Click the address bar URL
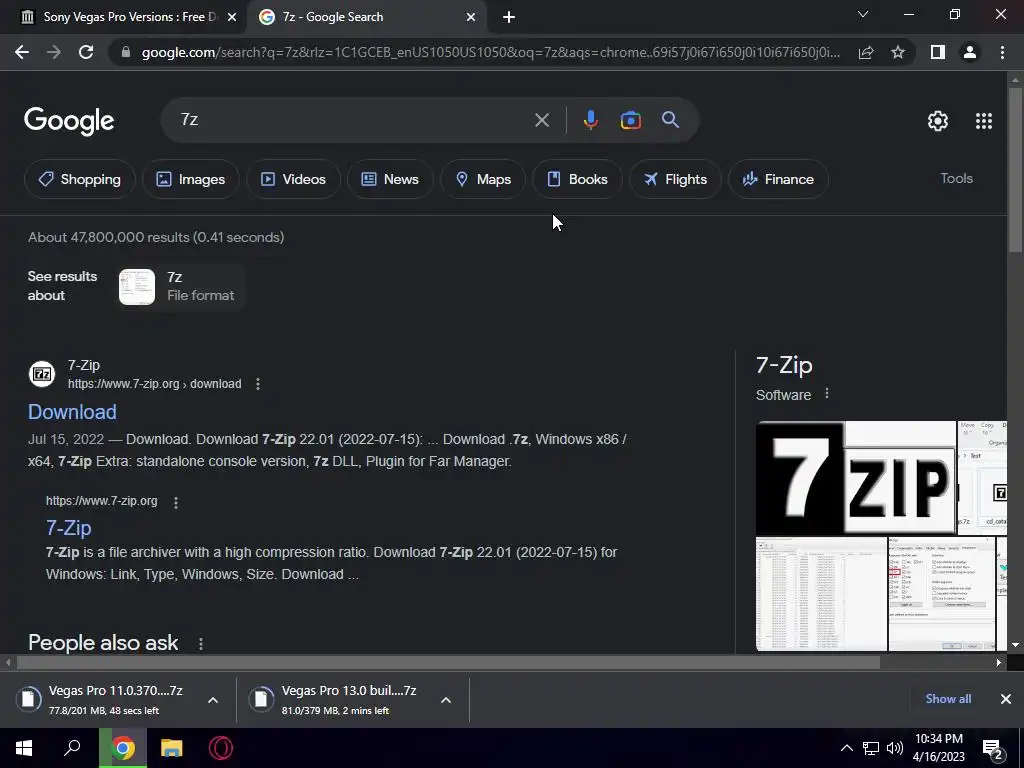The width and height of the screenshot is (1024, 768). [490, 52]
